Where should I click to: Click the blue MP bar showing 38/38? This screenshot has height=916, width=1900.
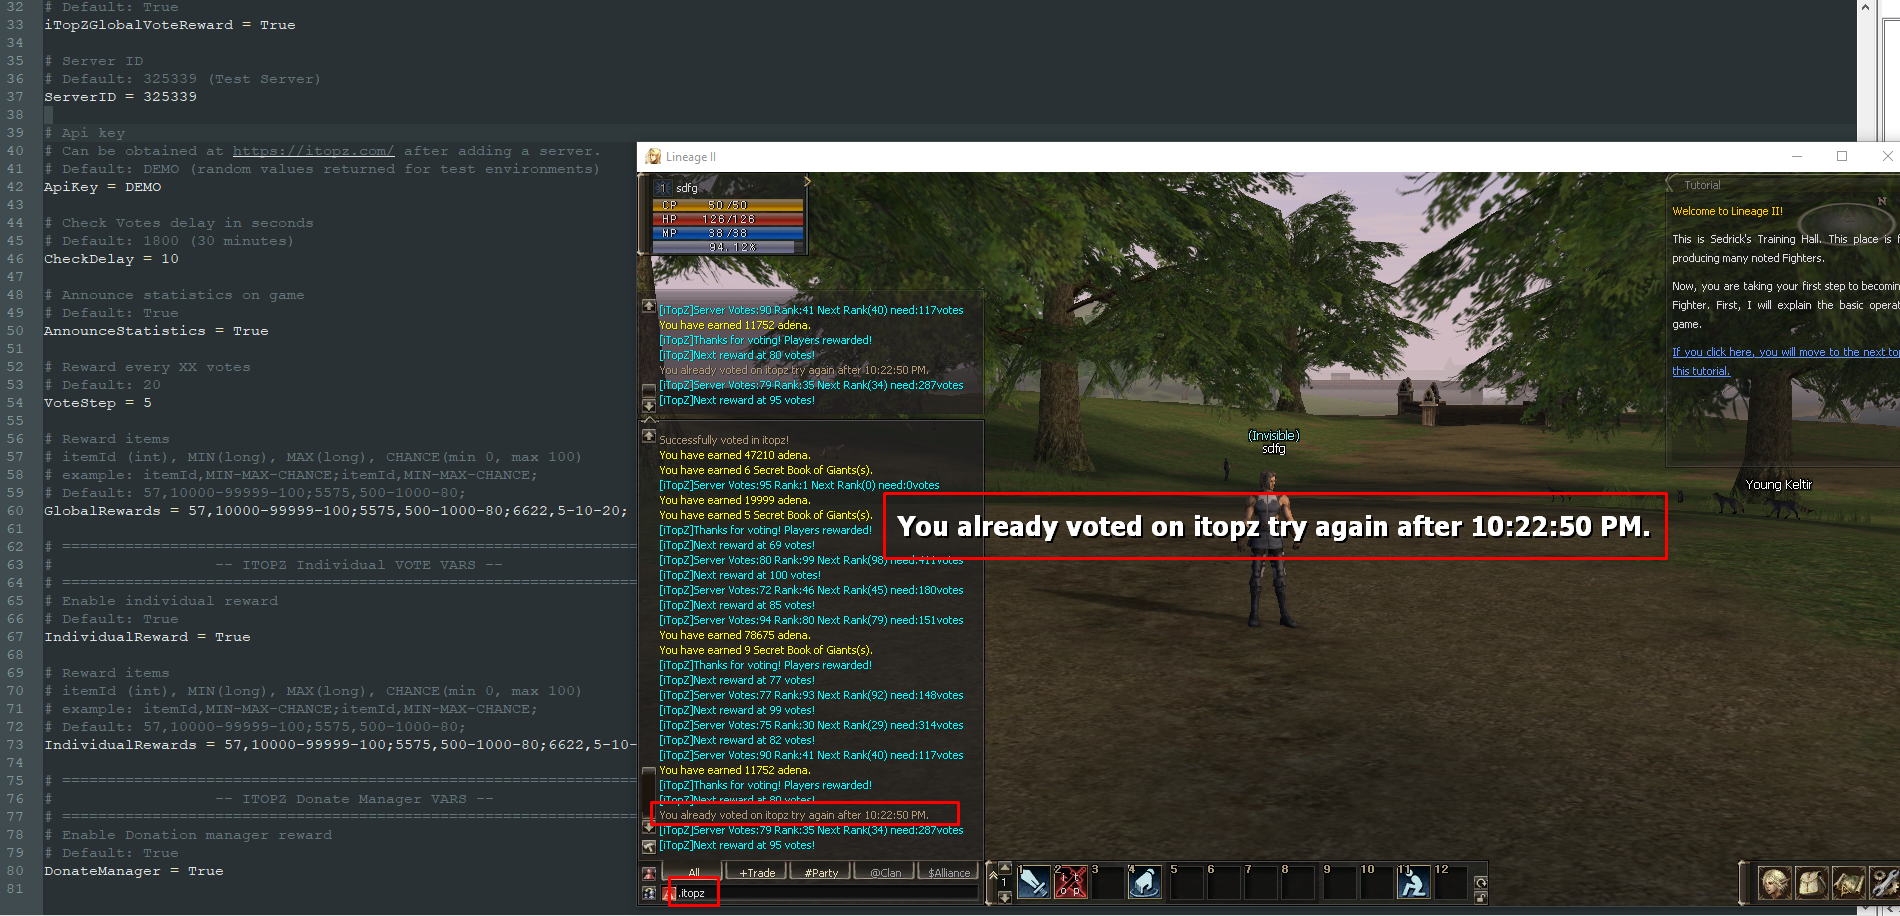pos(728,233)
